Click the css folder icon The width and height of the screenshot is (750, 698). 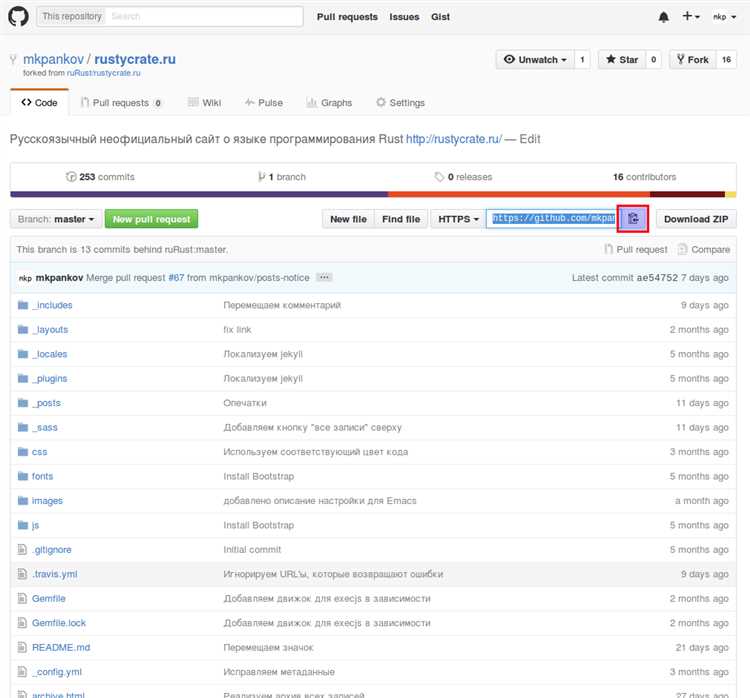coord(22,452)
